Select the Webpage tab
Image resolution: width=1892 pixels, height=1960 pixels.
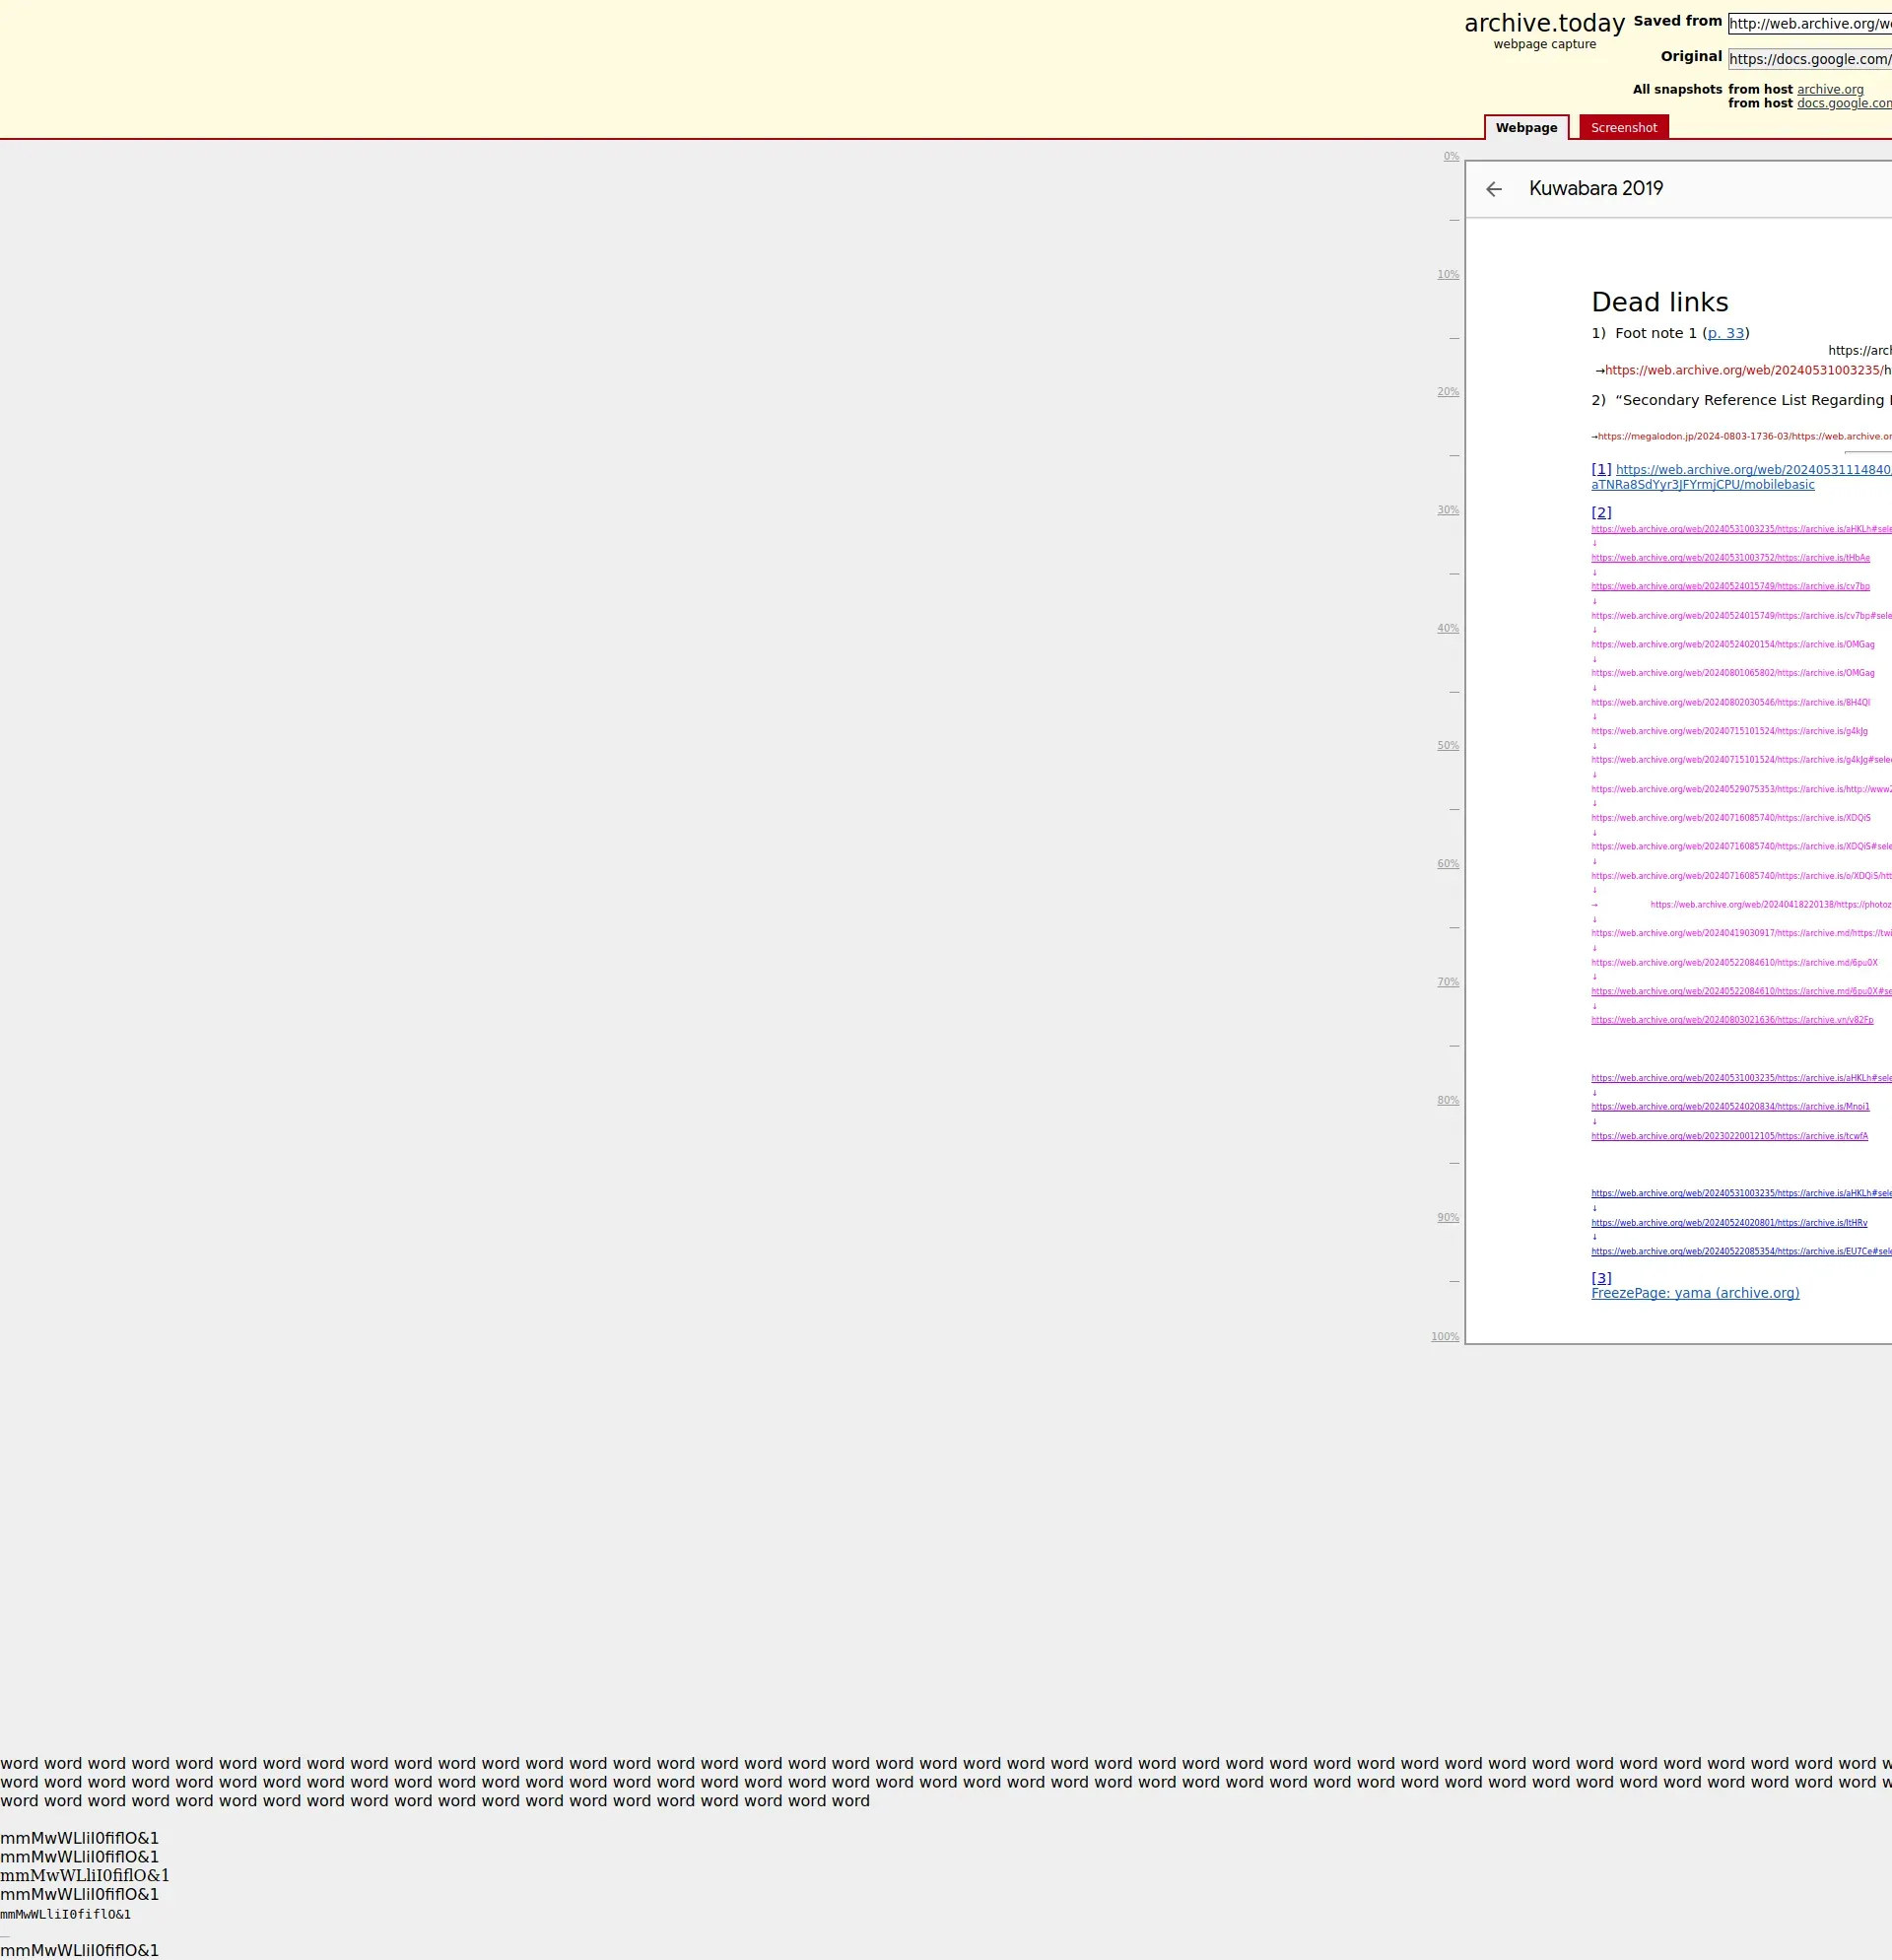pyautogui.click(x=1526, y=128)
